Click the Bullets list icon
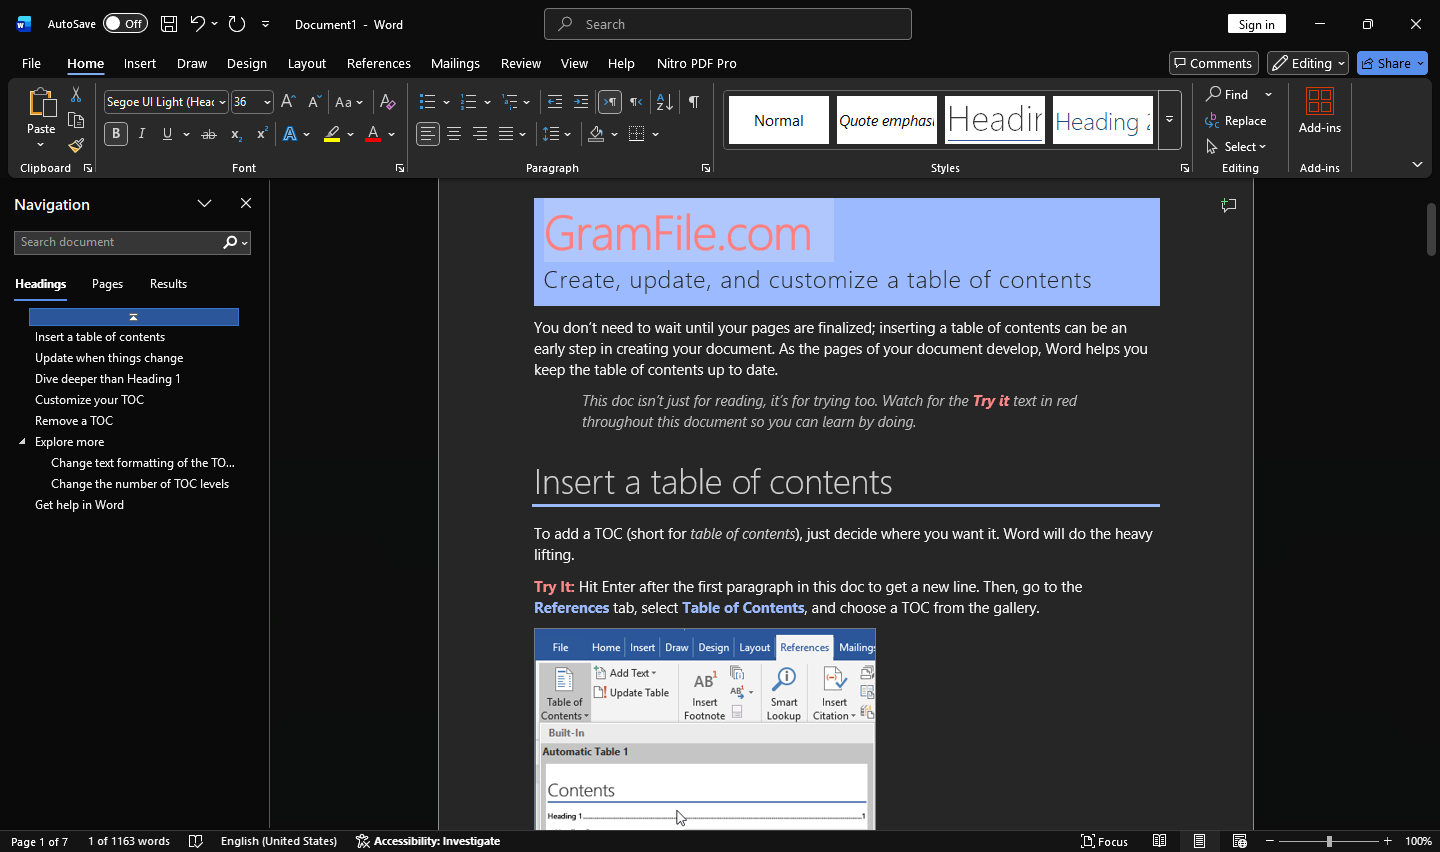The width and height of the screenshot is (1440, 852). click(427, 102)
